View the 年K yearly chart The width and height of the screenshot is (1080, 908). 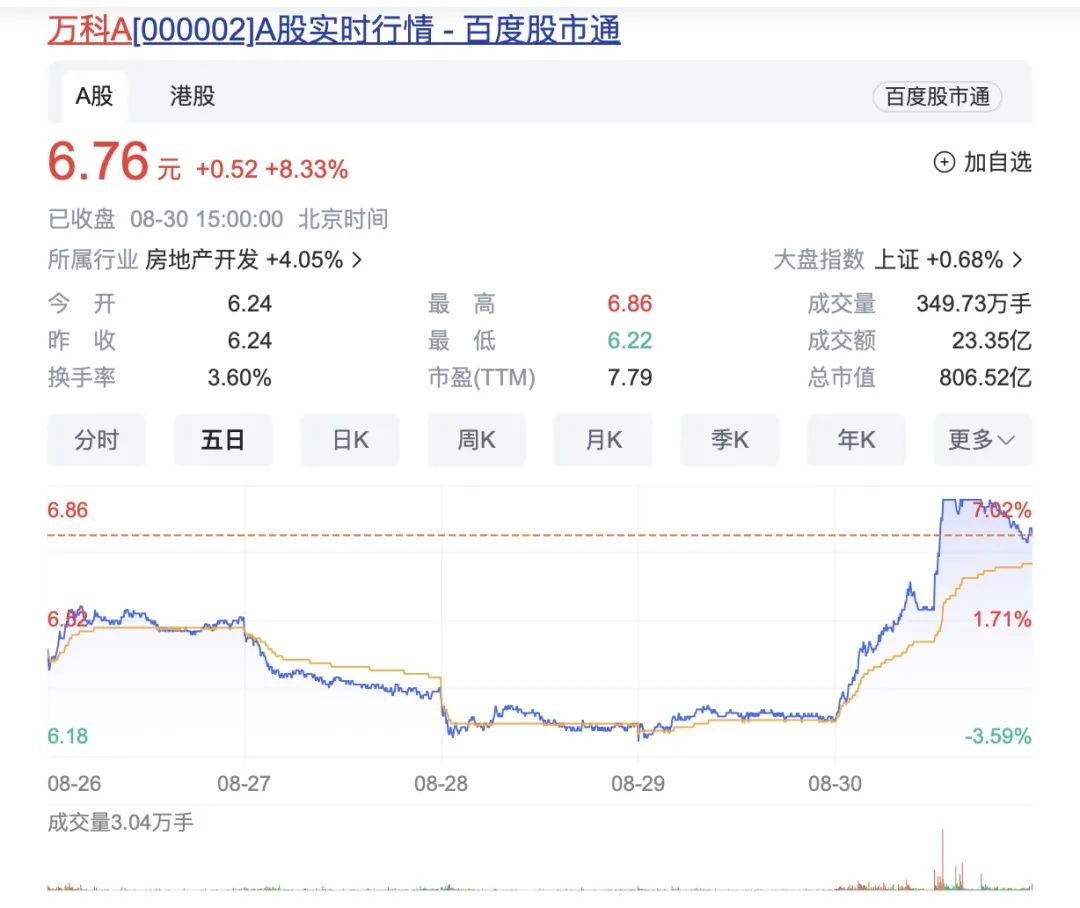[856, 440]
